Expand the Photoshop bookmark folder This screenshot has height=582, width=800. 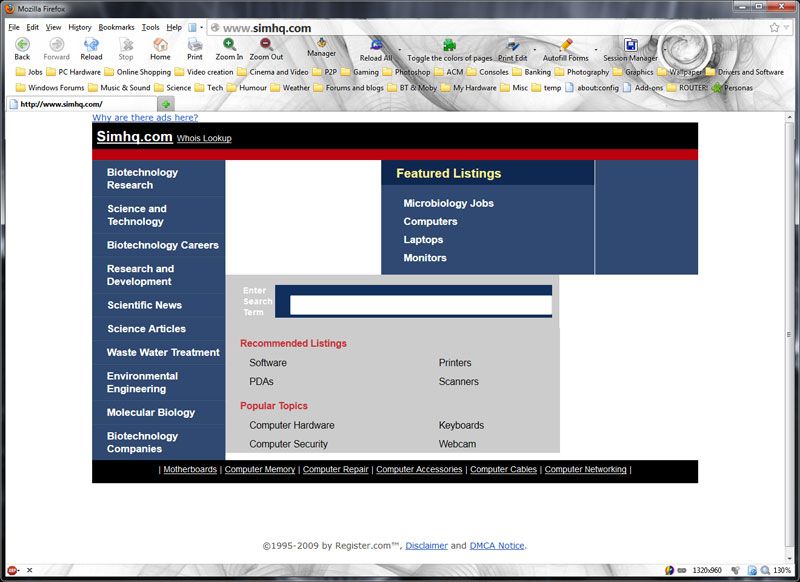(x=407, y=72)
